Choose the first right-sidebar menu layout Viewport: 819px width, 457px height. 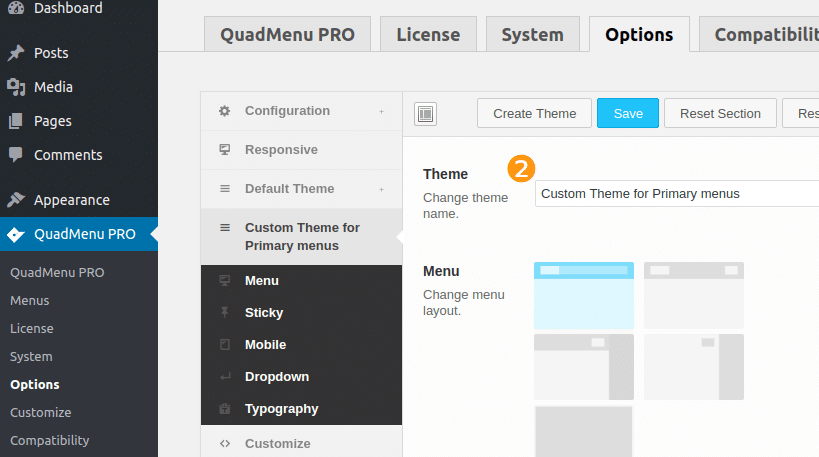click(x=584, y=367)
